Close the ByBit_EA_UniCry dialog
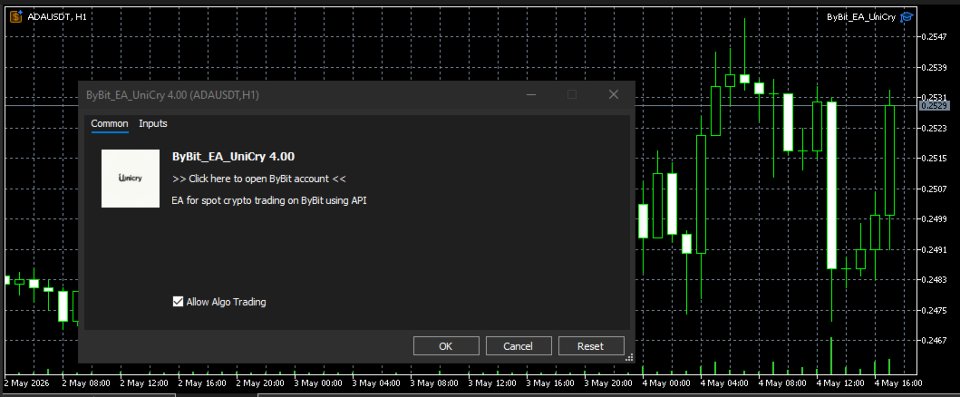The image size is (960, 397). coord(613,94)
